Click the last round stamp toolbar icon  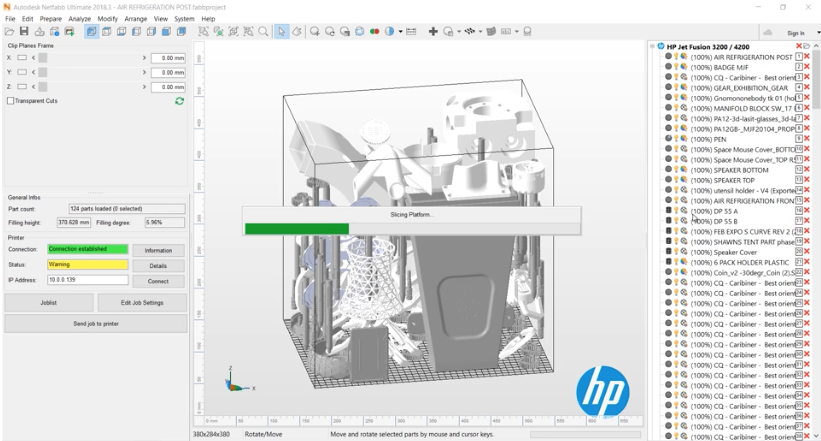[x=527, y=32]
